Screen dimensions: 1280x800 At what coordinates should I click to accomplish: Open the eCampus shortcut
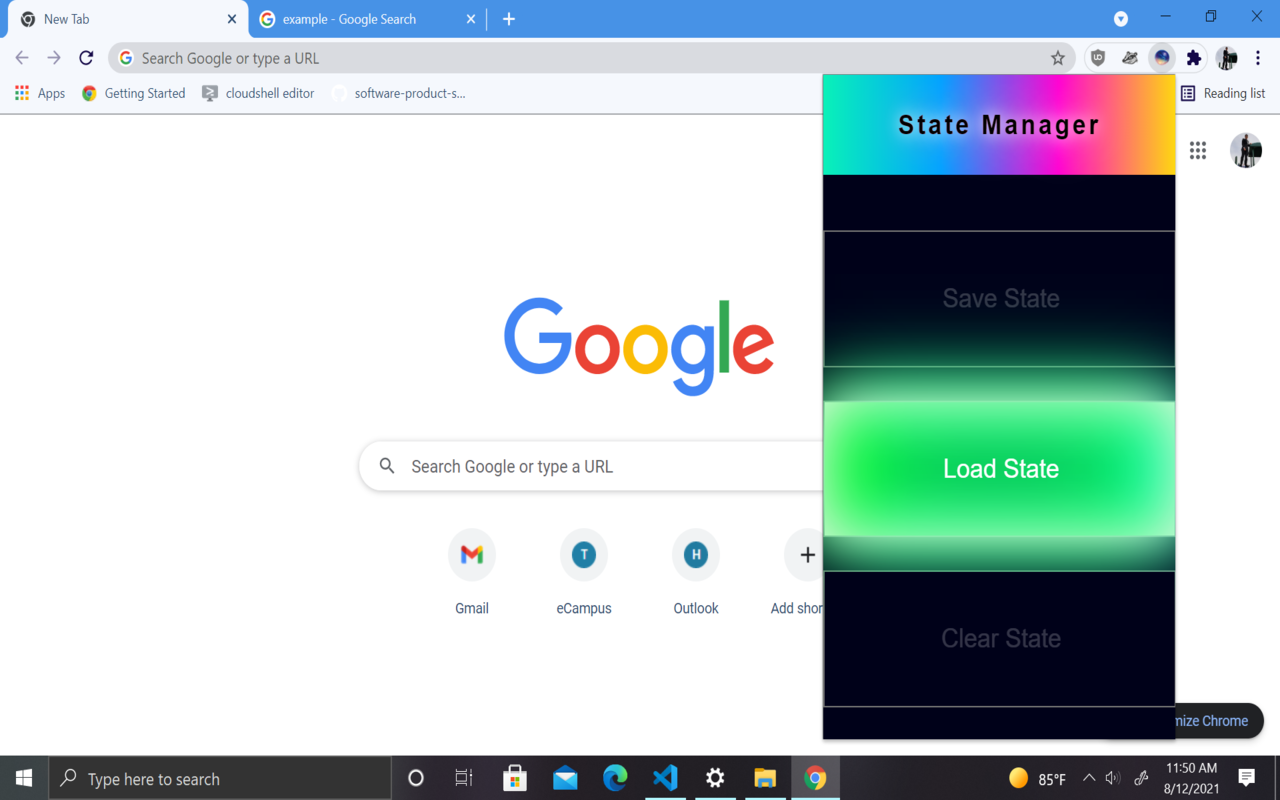(x=584, y=574)
